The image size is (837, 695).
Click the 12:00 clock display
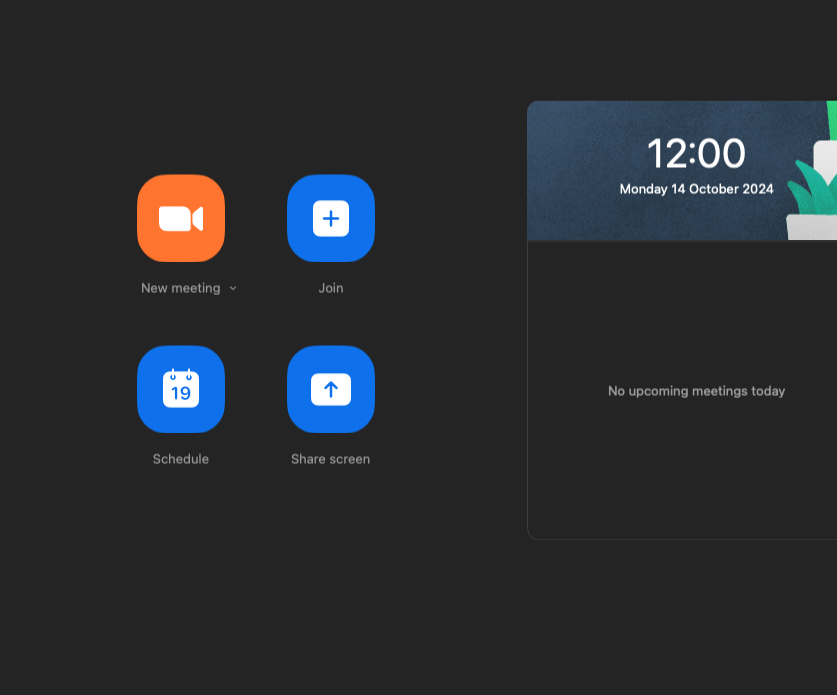(696, 154)
